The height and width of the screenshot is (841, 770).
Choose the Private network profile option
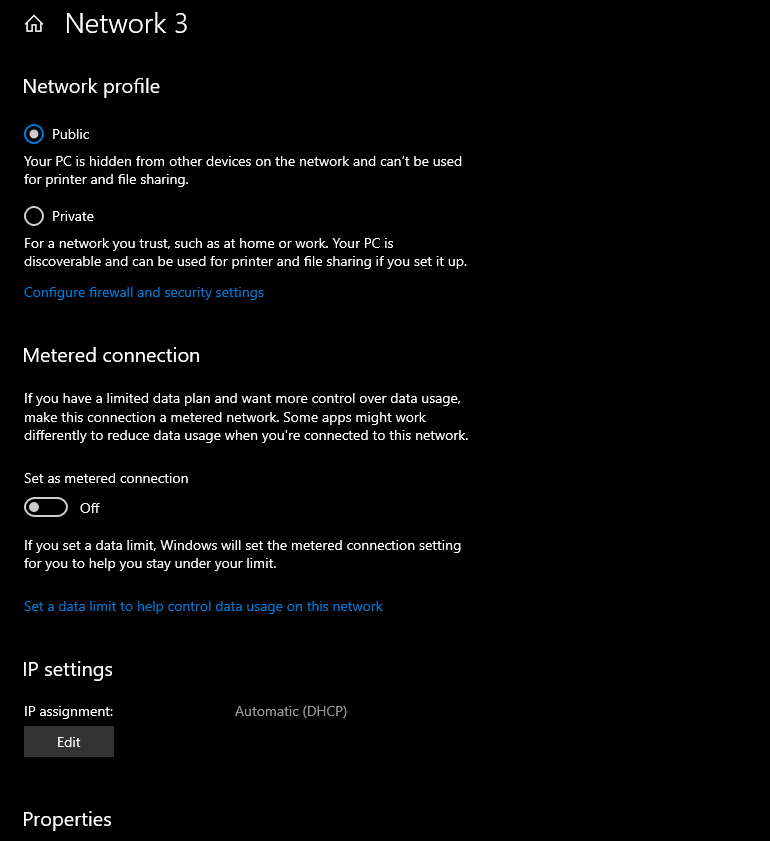[34, 216]
